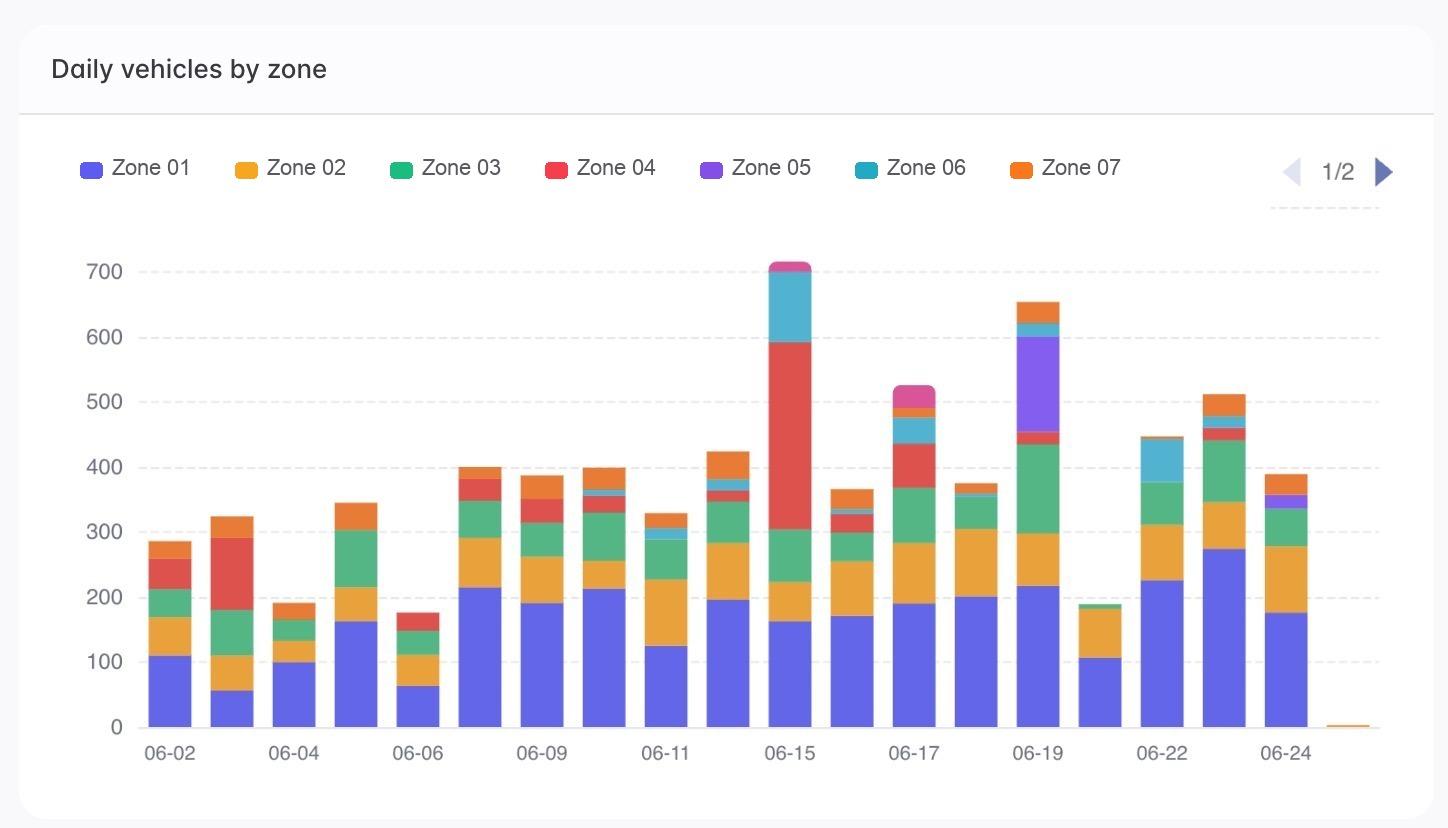This screenshot has height=828, width=1448.
Task: Select the purple Zone 05 segment on 06-19
Action: click(x=1038, y=384)
